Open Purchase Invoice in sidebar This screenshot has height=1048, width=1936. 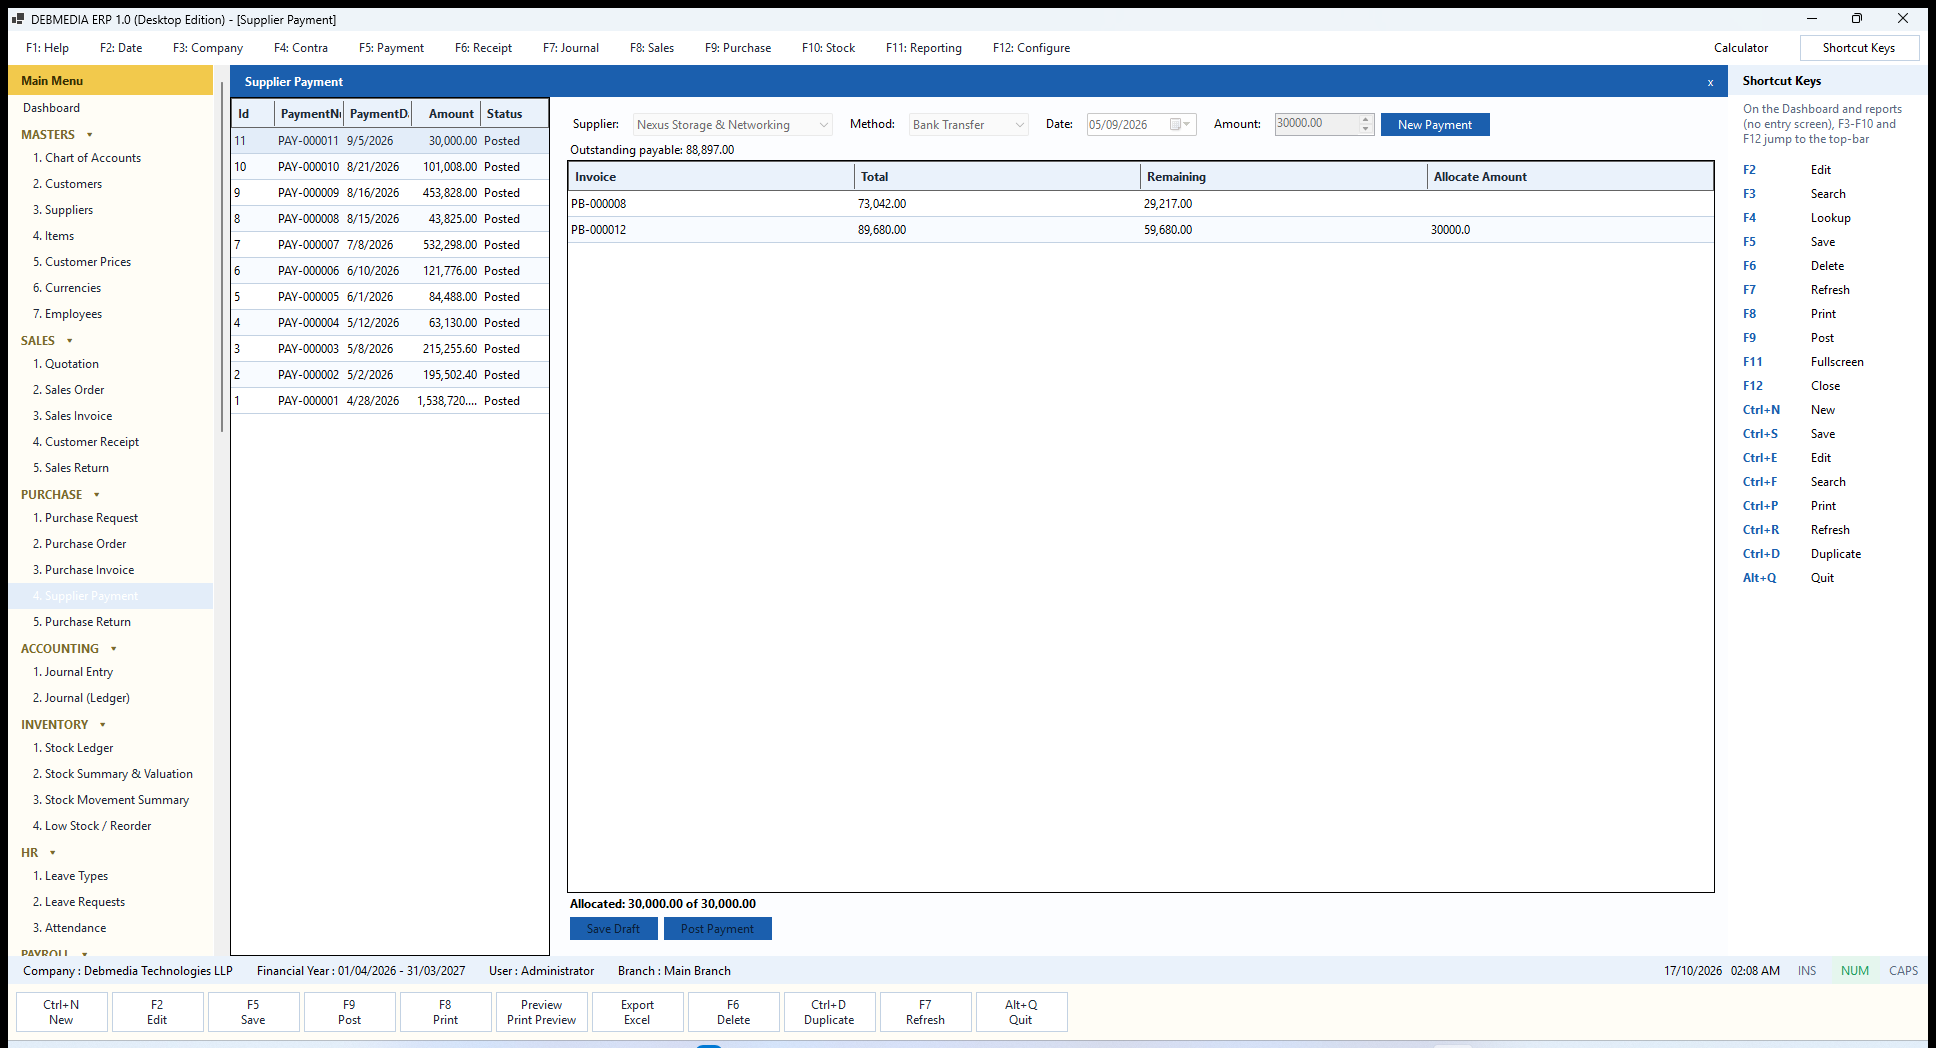pyautogui.click(x=83, y=570)
